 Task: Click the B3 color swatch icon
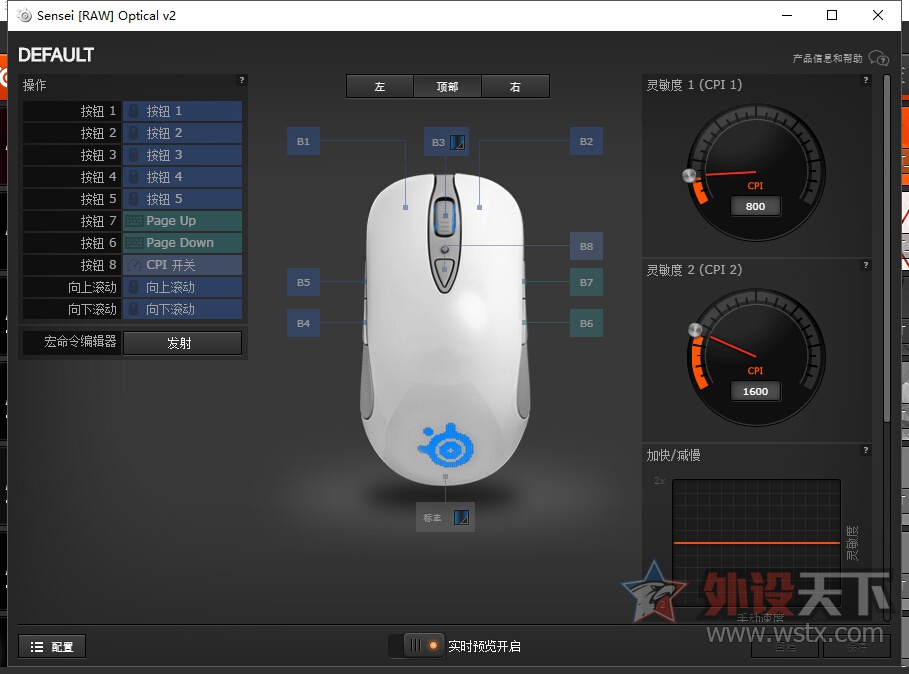[457, 142]
